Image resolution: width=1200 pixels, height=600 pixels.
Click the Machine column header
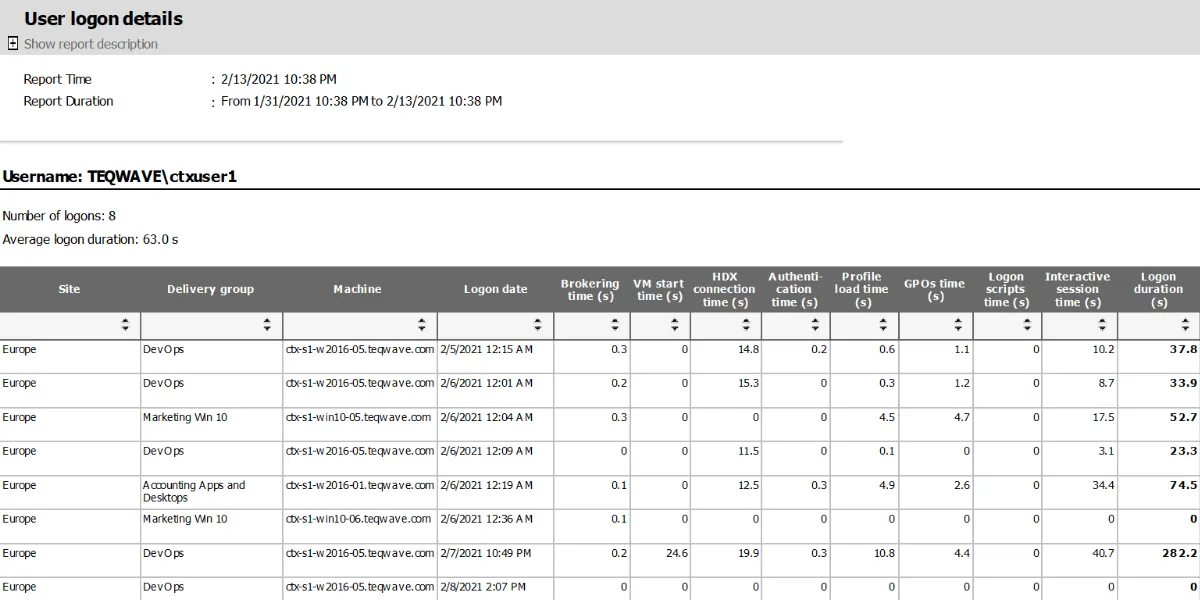[357, 289]
